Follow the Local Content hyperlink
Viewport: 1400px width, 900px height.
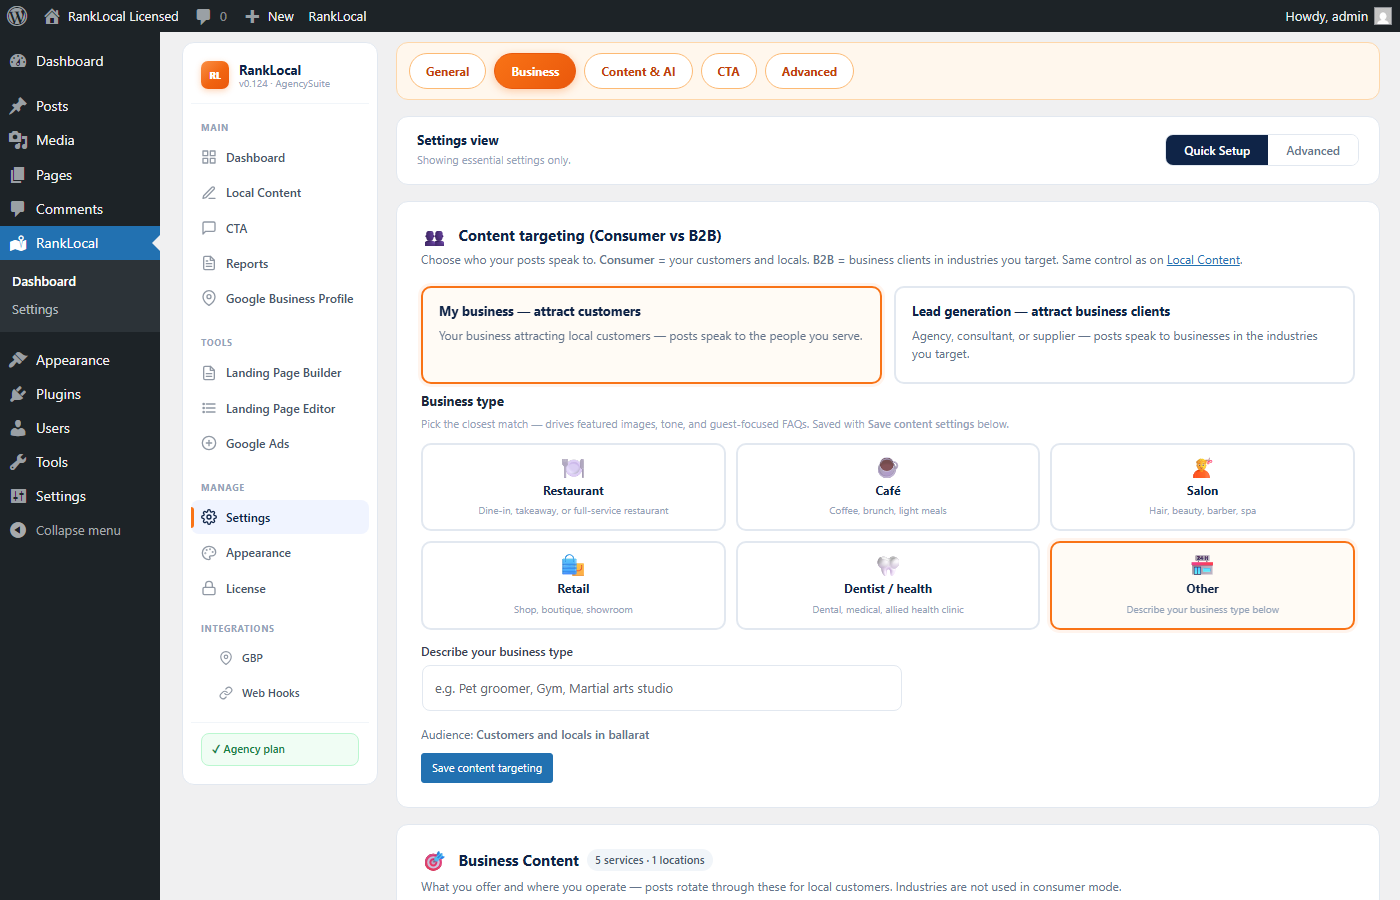pyautogui.click(x=1203, y=260)
